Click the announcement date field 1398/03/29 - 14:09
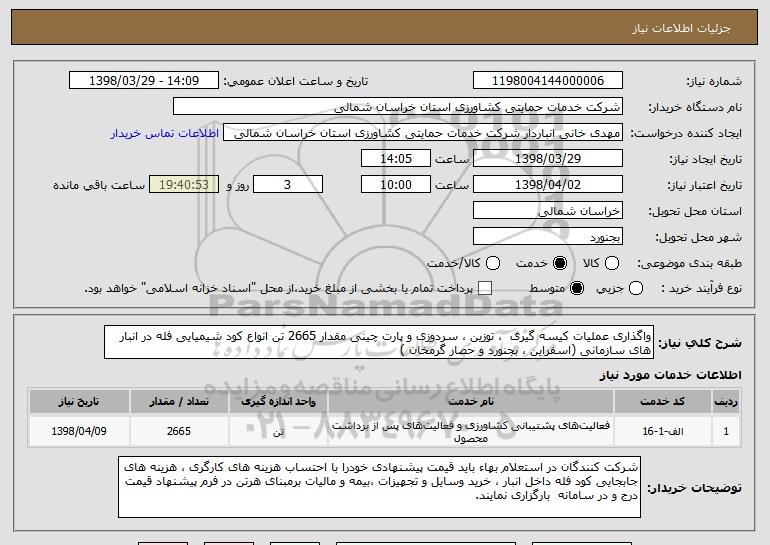770x545 pixels. coord(144,81)
